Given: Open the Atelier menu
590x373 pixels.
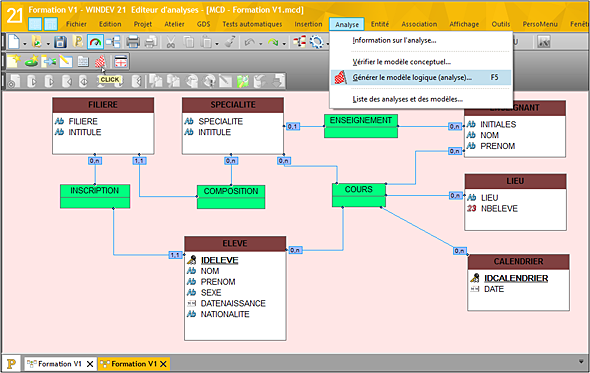Looking at the screenshot, I should [x=174, y=24].
